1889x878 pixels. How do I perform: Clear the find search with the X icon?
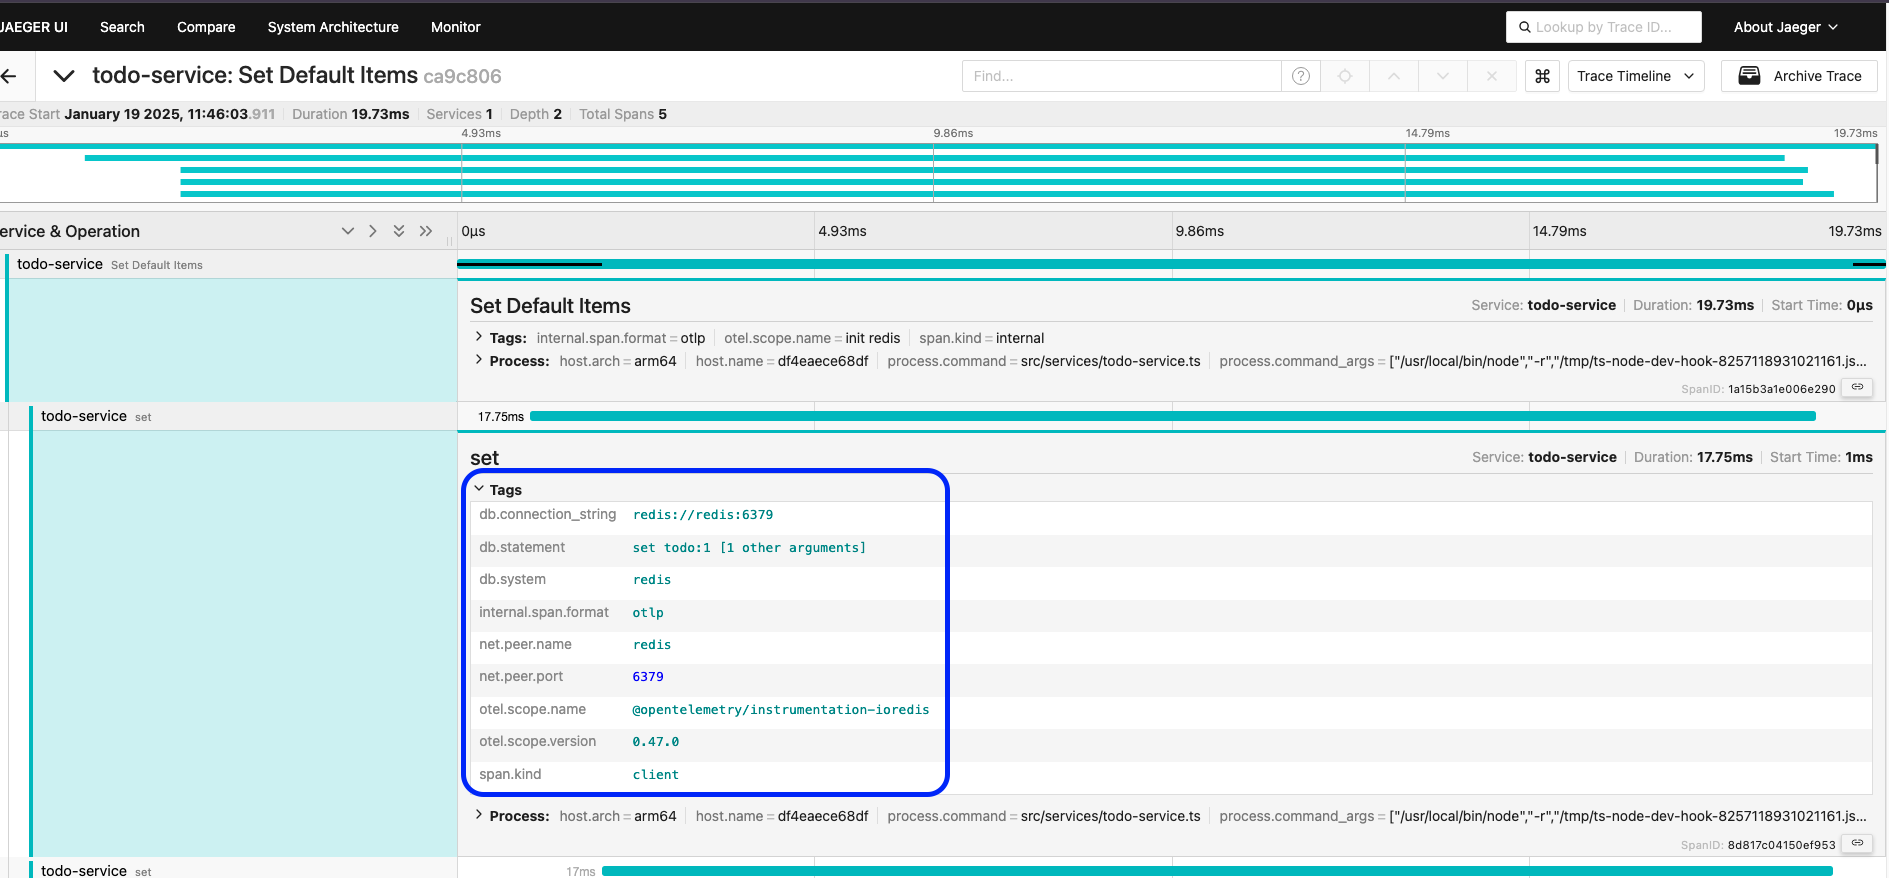[x=1491, y=76]
